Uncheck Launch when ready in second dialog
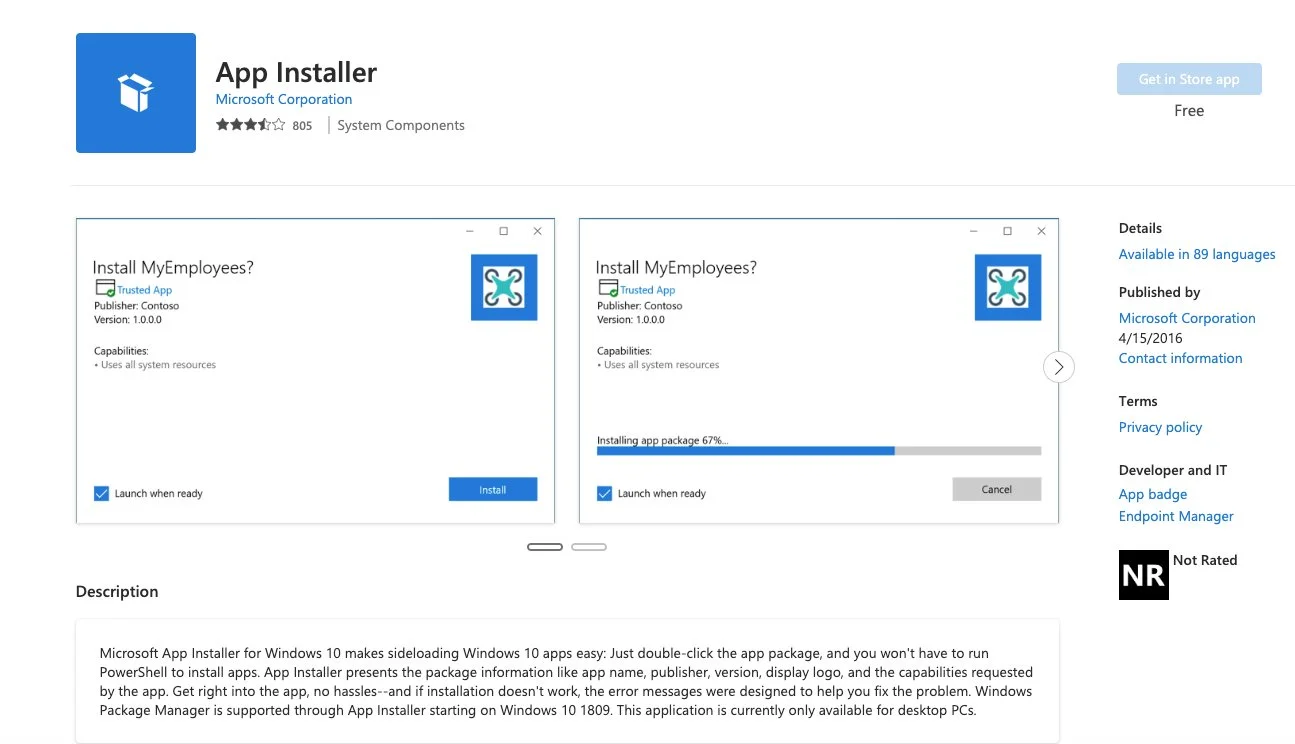 [x=604, y=493]
